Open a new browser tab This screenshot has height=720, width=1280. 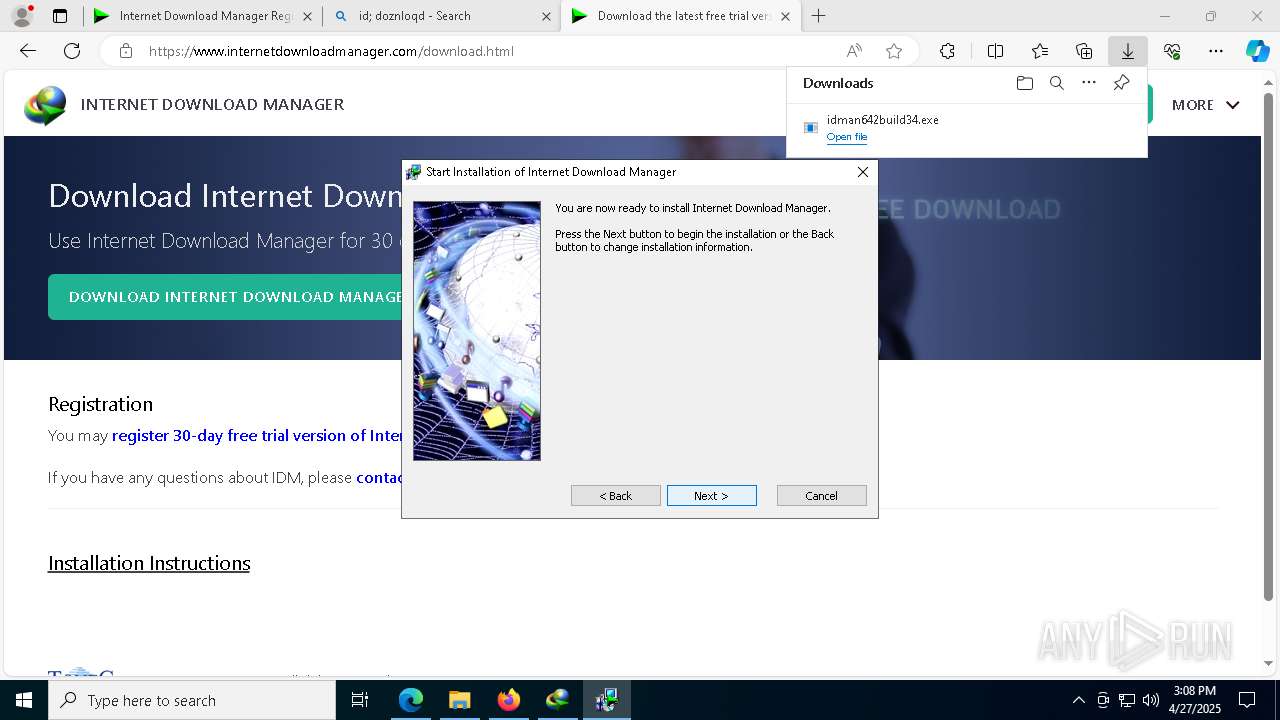pos(818,16)
